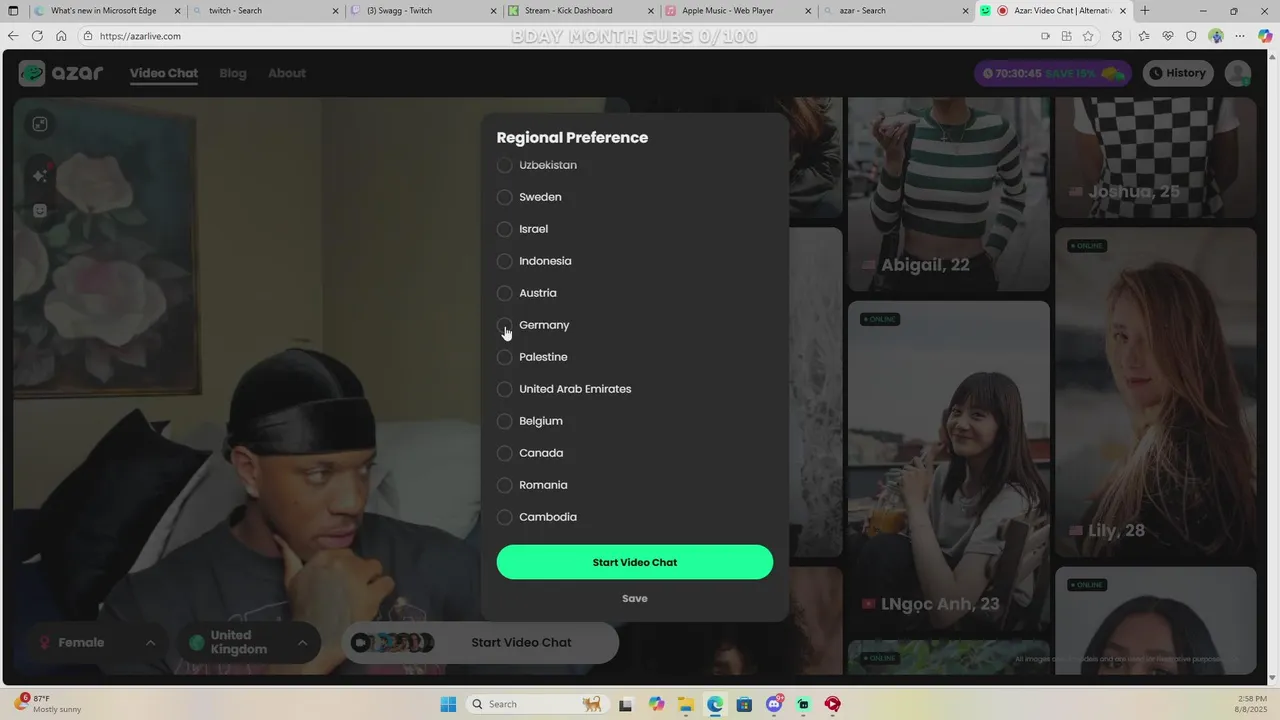The width and height of the screenshot is (1280, 720).
Task: Open Task View from the taskbar
Action: click(x=626, y=704)
